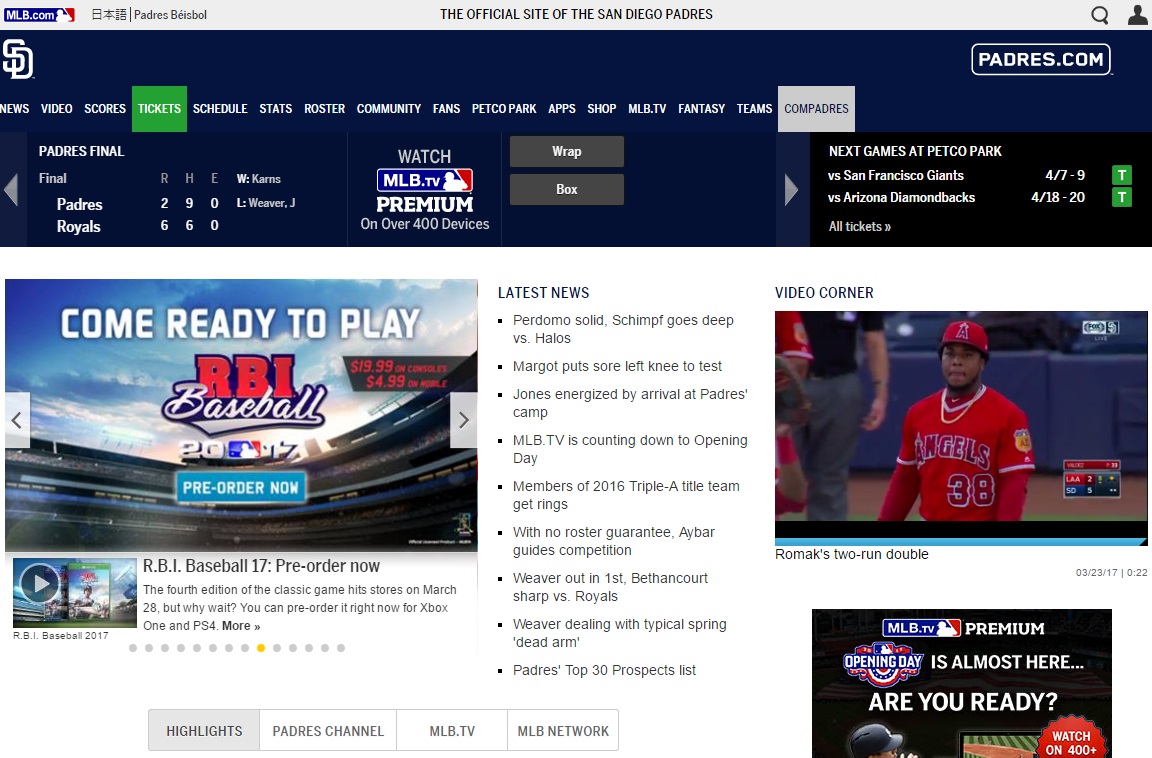
Task: Go to previous carousel slide arrow
Action: 17,420
